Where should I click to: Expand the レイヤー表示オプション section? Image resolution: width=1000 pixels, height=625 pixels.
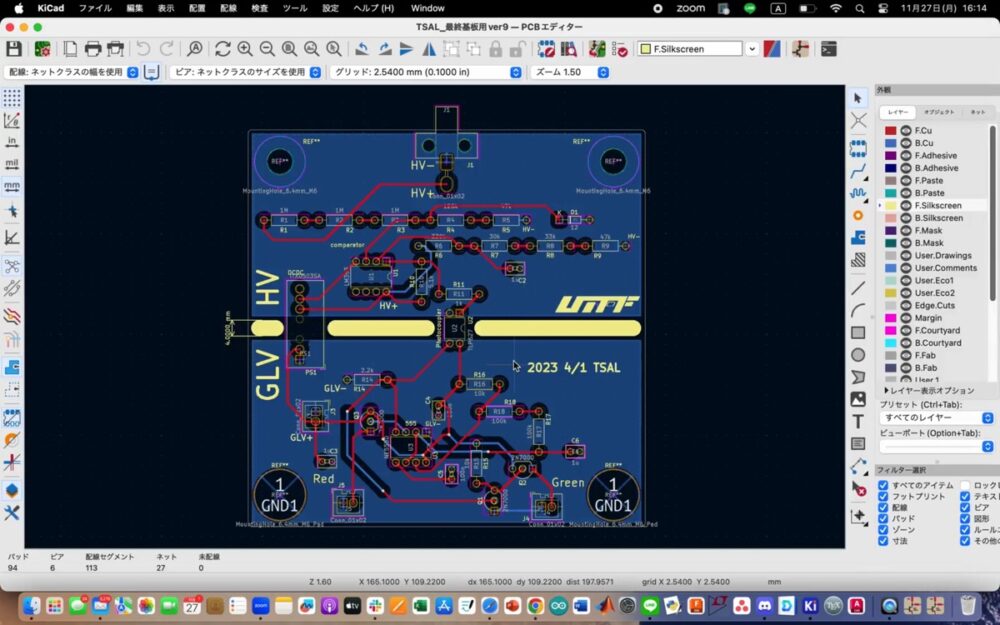tap(928, 390)
